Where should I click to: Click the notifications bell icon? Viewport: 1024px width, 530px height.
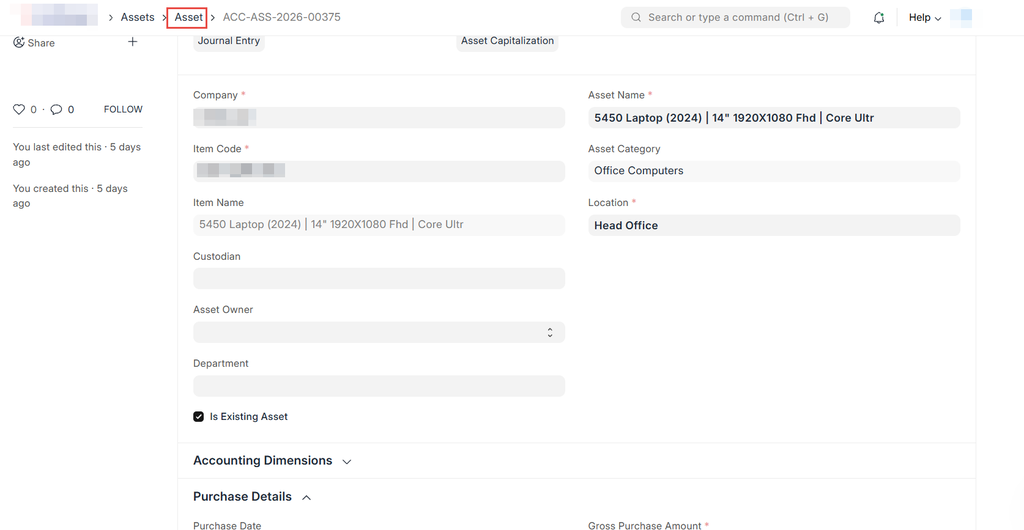coord(879,18)
